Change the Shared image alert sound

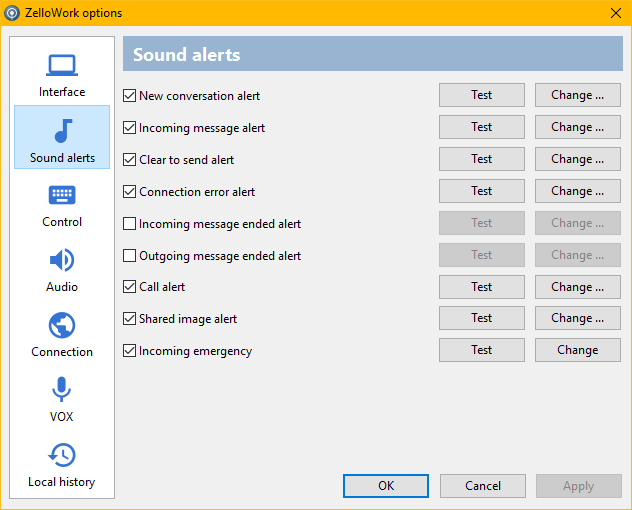(578, 318)
